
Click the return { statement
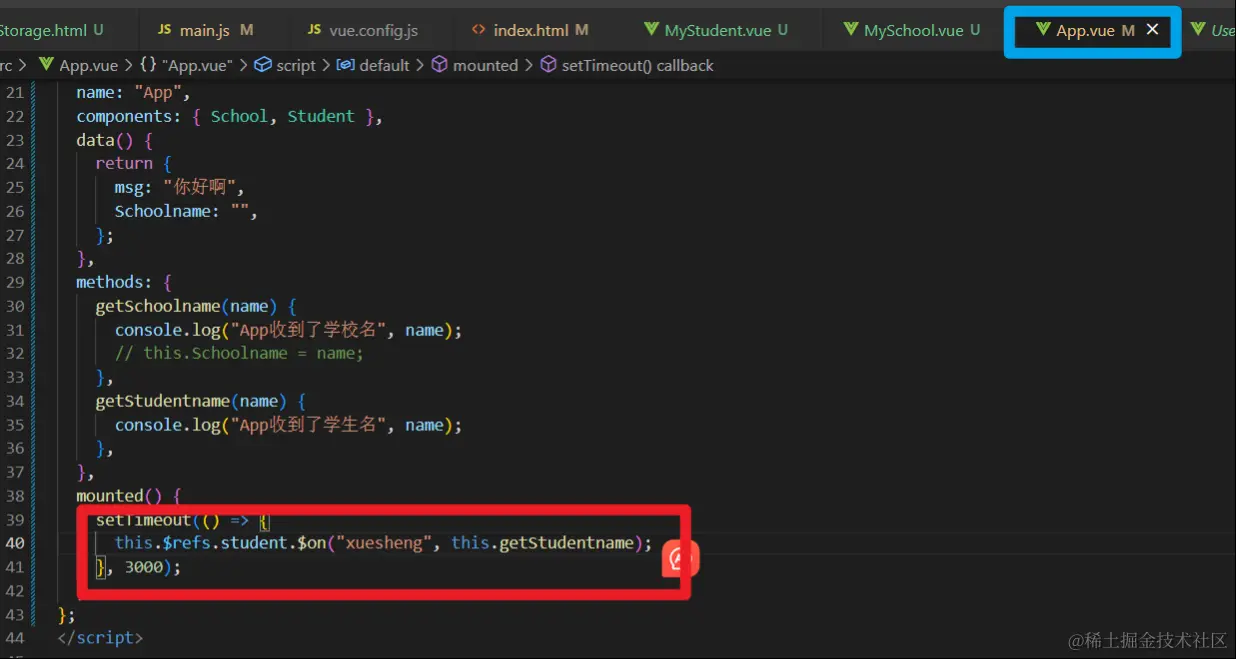point(134,163)
